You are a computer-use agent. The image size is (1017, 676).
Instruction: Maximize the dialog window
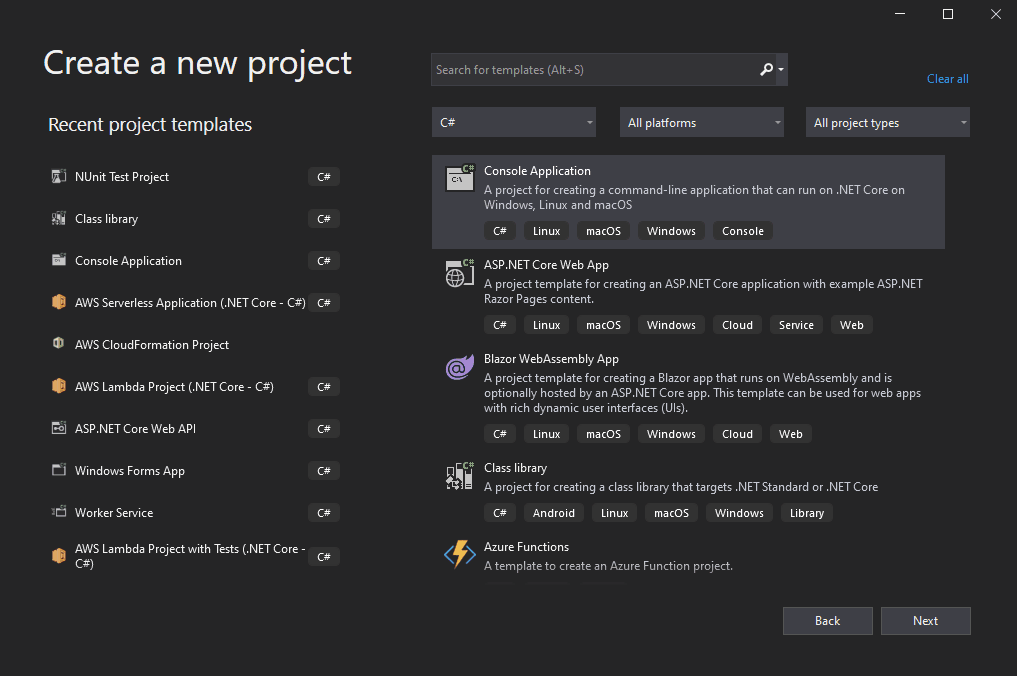(x=948, y=14)
